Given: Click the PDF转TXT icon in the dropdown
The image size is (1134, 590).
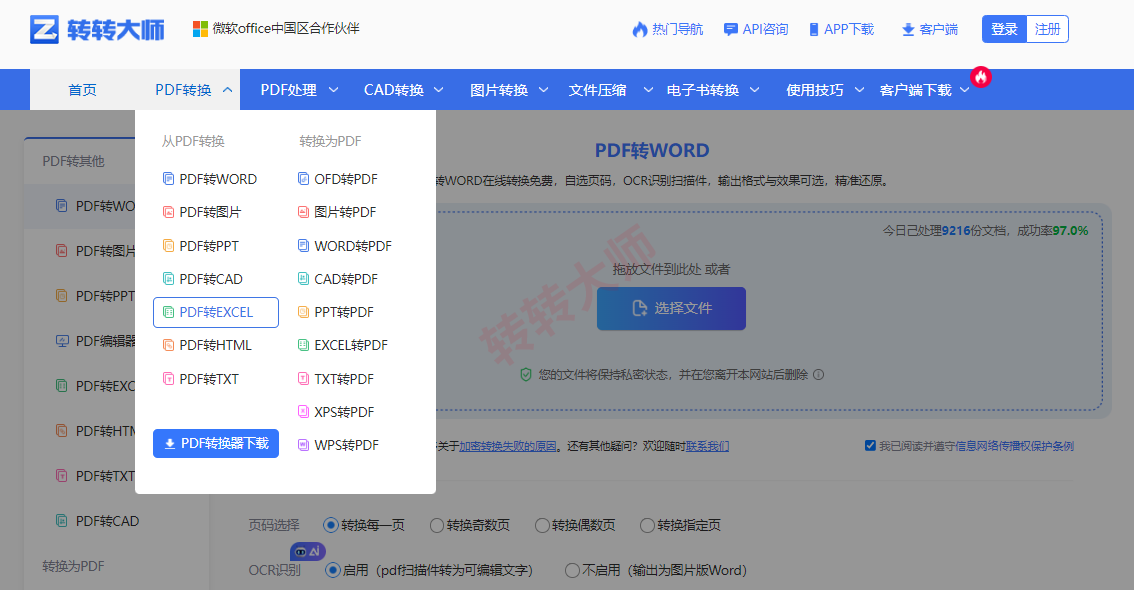Looking at the screenshot, I should point(169,378).
